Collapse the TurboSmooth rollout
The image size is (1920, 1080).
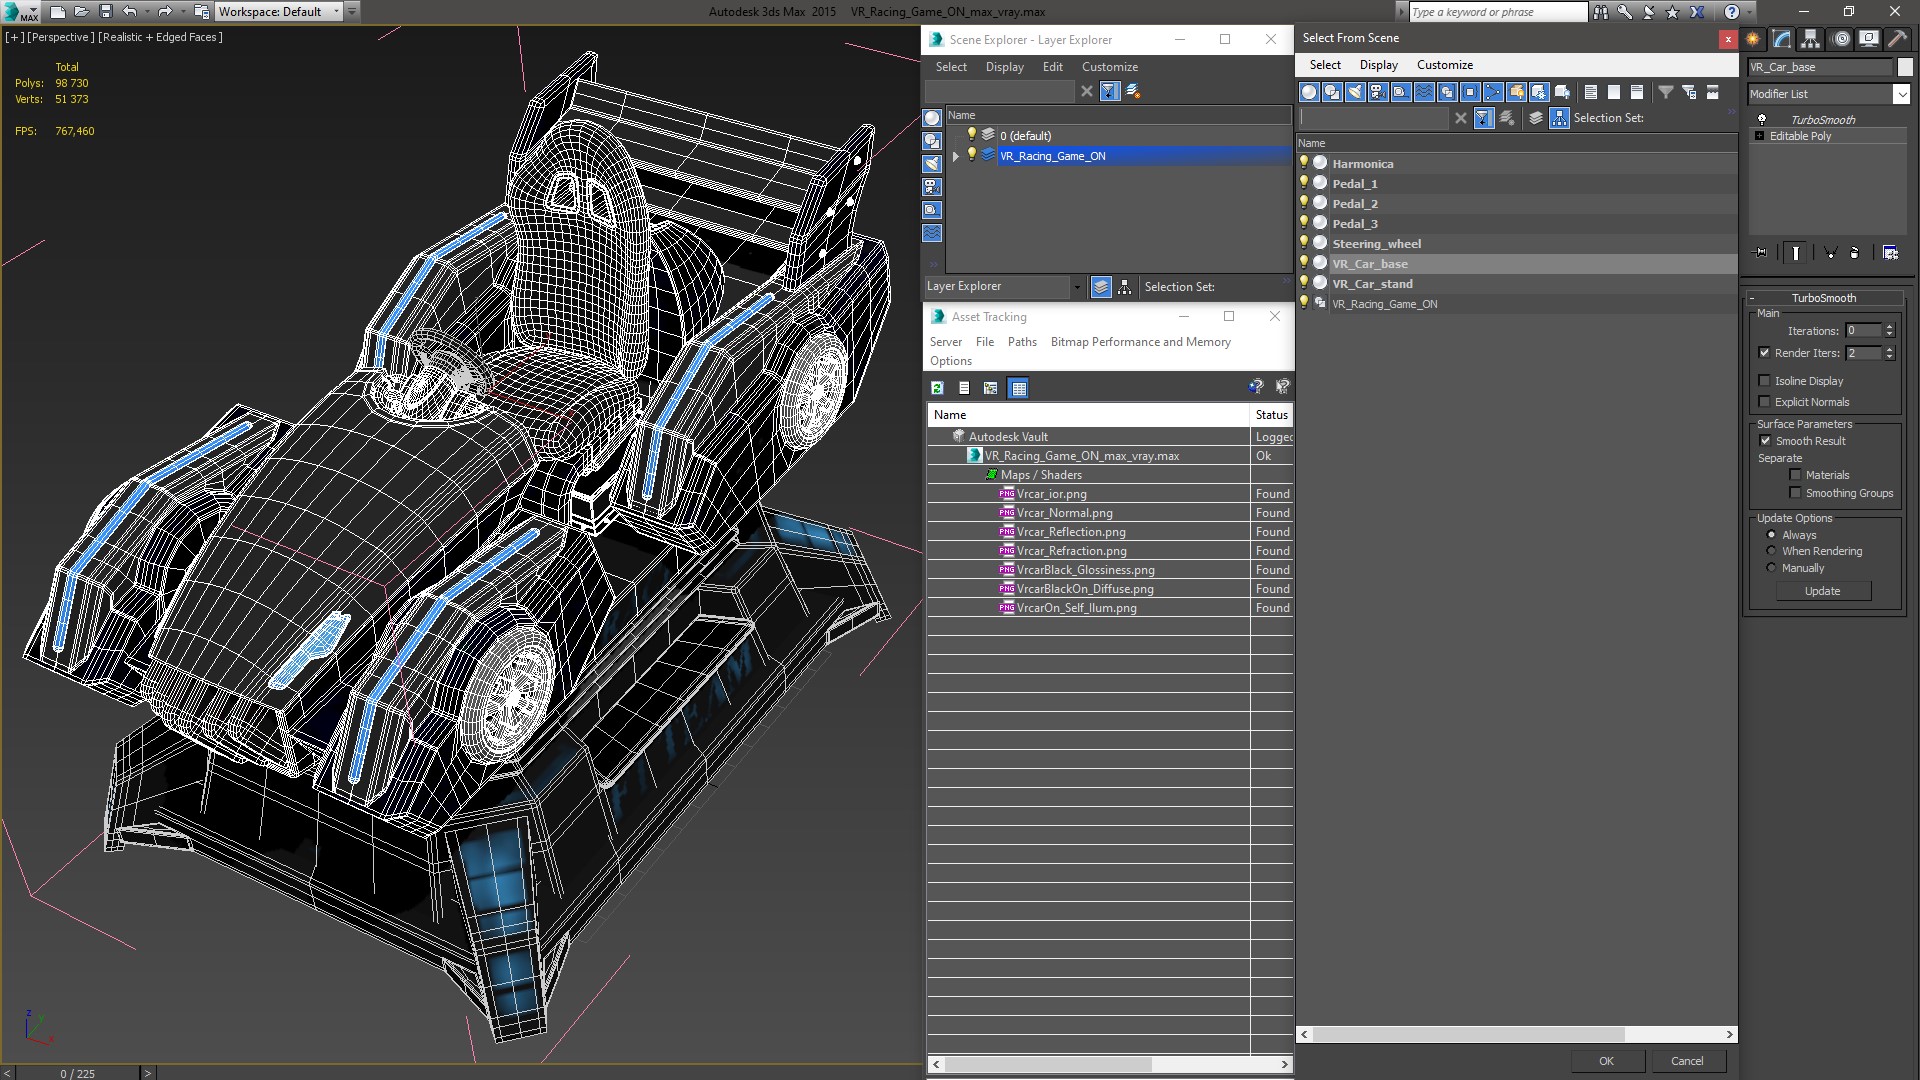tap(1823, 298)
